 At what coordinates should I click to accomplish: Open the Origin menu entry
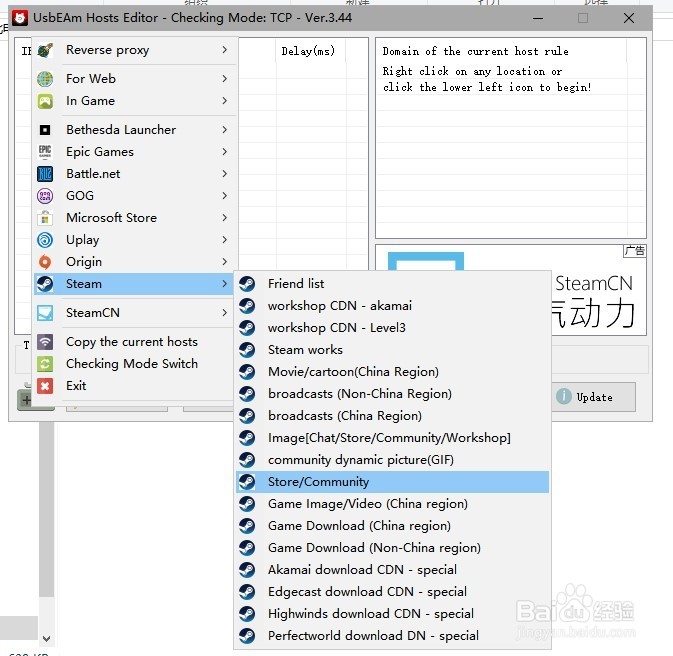[x=133, y=262]
